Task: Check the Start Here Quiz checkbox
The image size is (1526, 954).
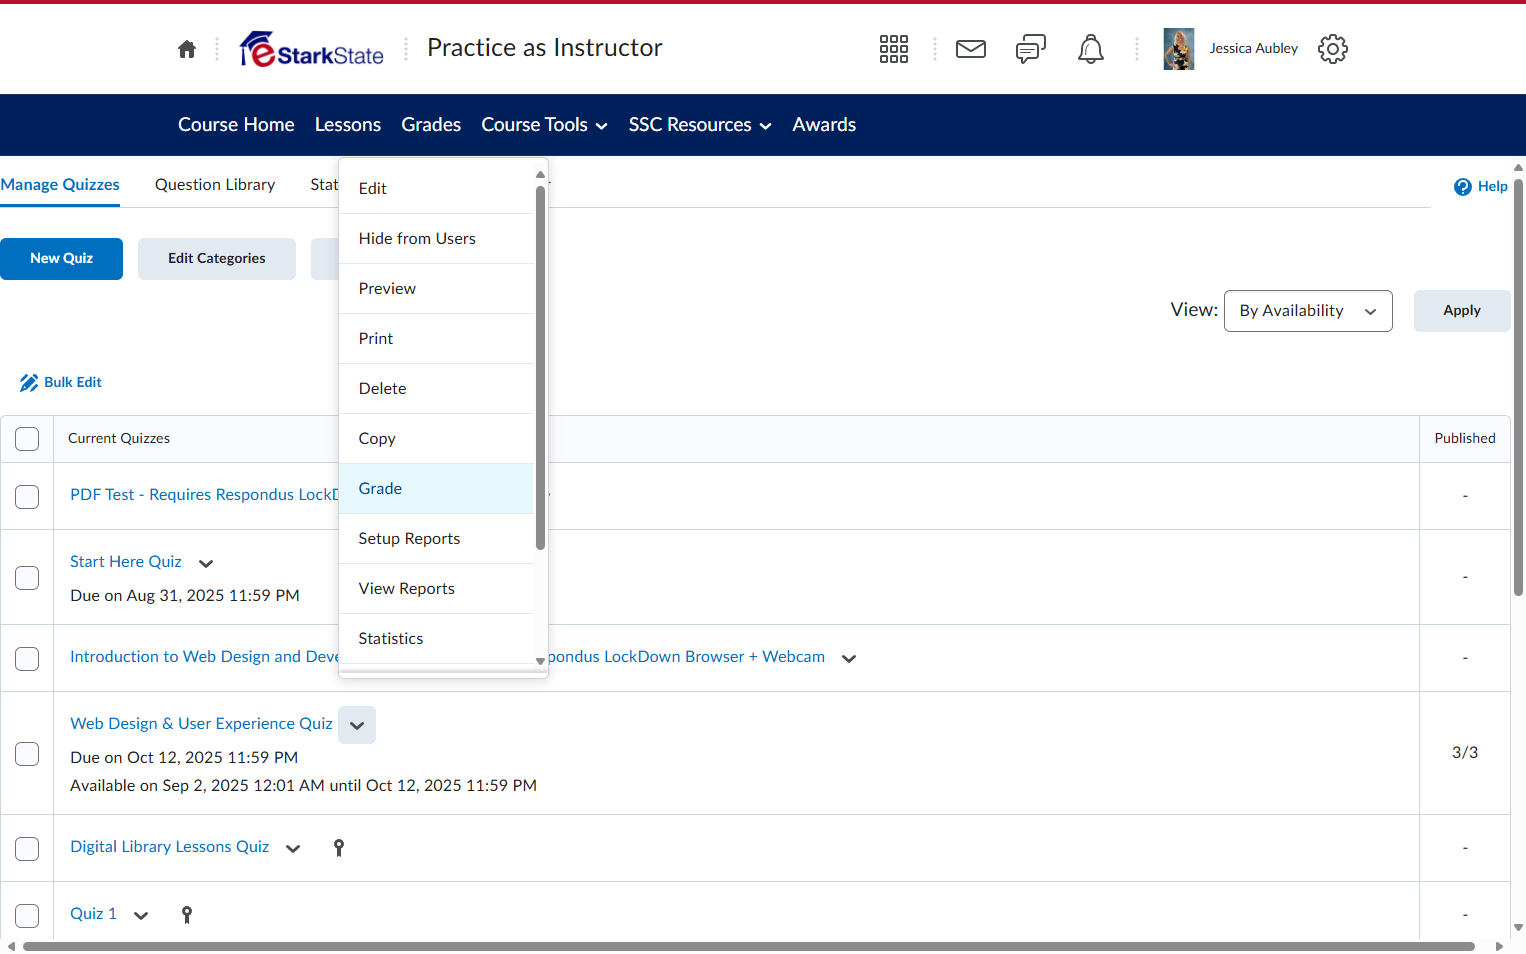Action: click(x=27, y=578)
